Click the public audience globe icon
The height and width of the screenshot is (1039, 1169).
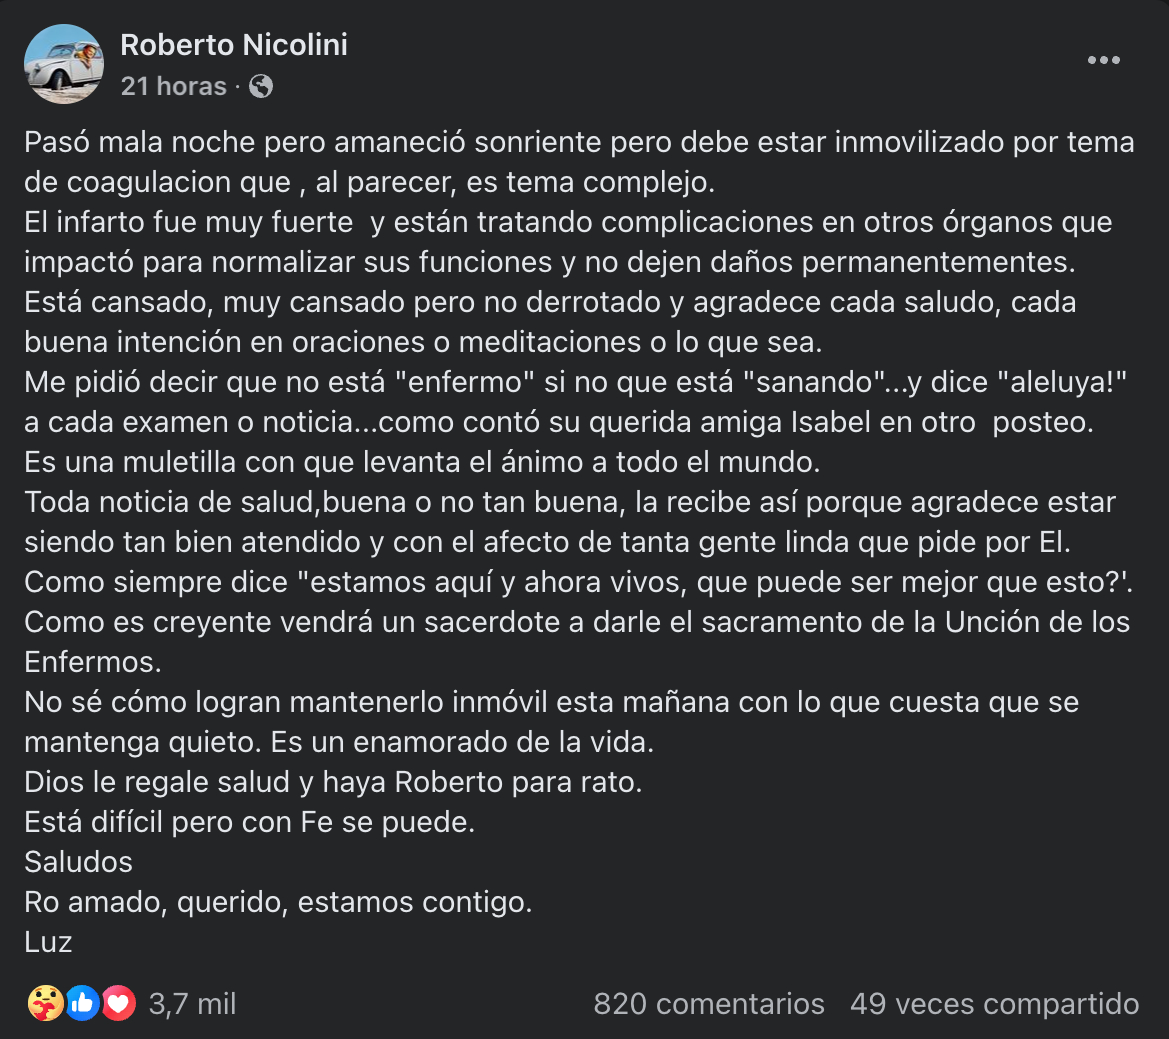coord(261,87)
